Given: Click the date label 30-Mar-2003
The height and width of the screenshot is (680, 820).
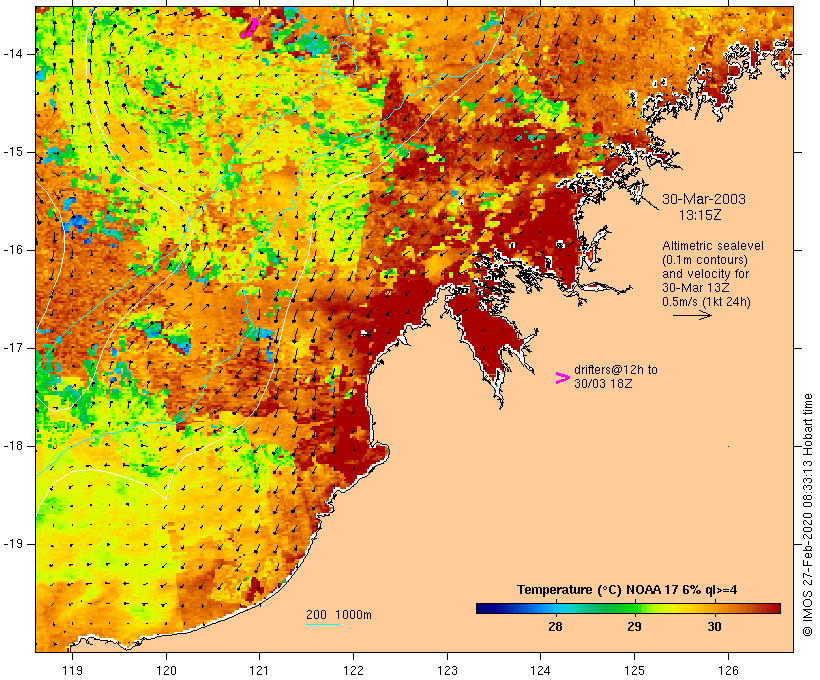Looking at the screenshot, I should tap(703, 199).
